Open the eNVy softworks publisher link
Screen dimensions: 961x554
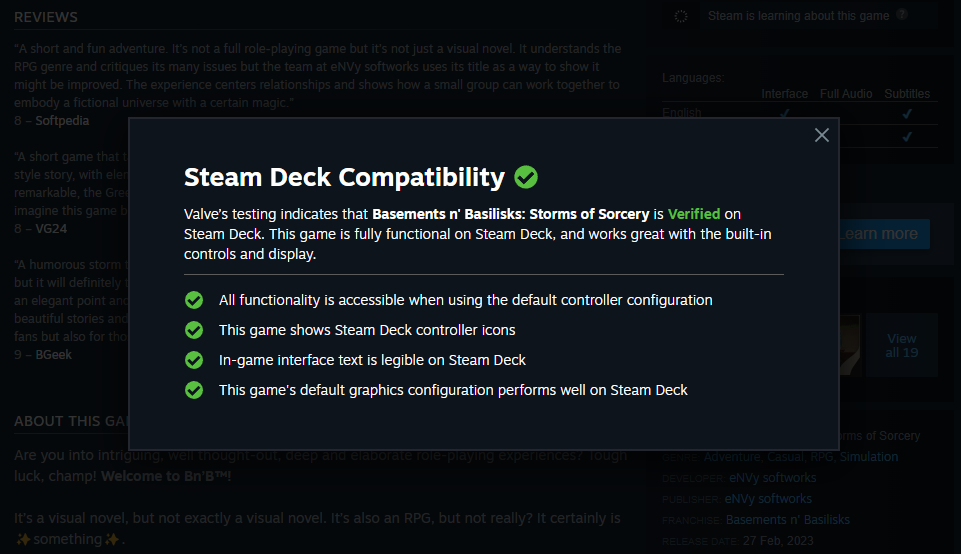[770, 499]
